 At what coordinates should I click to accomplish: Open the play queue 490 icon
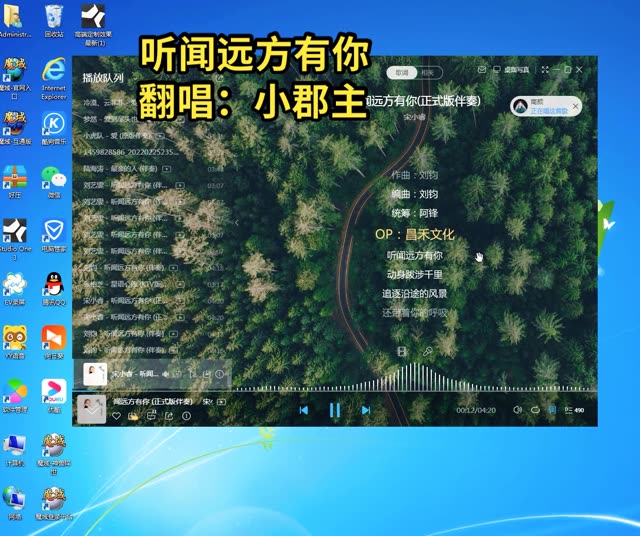[x=574, y=410]
